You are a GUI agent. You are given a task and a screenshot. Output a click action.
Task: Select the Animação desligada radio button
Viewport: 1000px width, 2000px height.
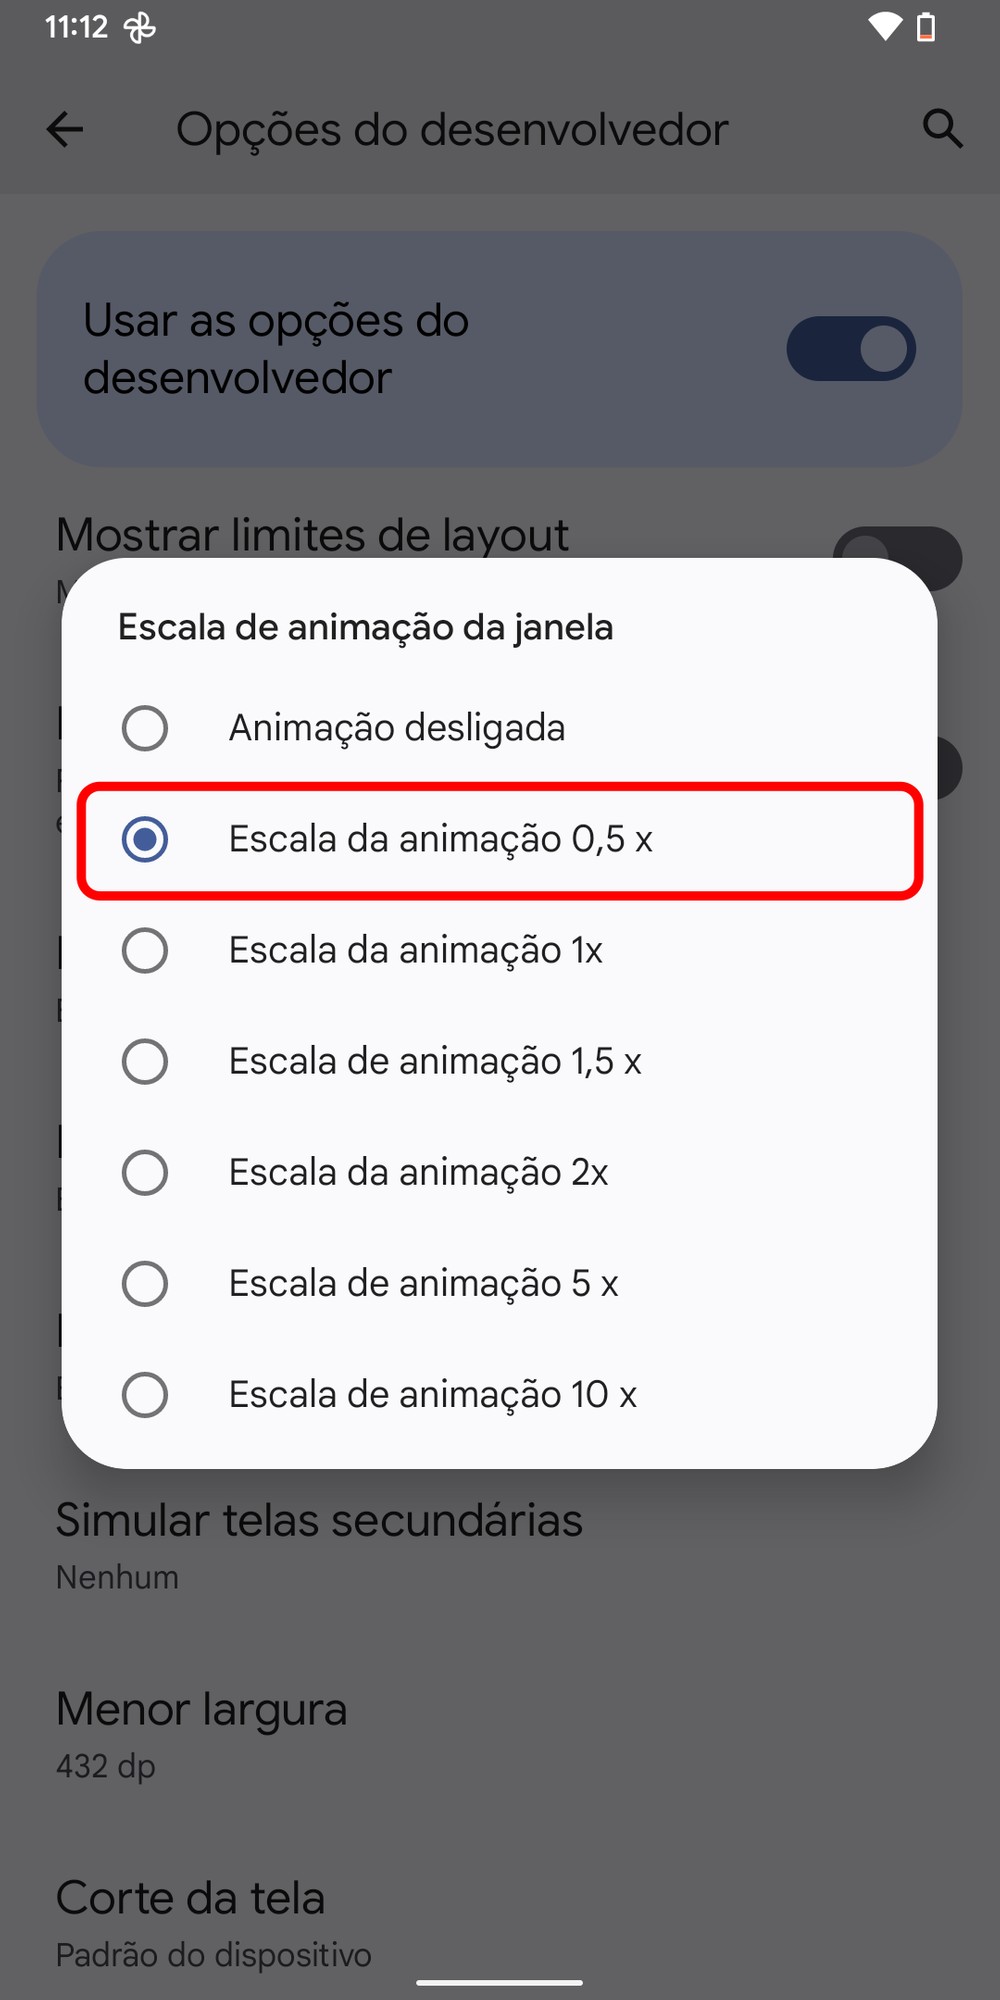(145, 728)
